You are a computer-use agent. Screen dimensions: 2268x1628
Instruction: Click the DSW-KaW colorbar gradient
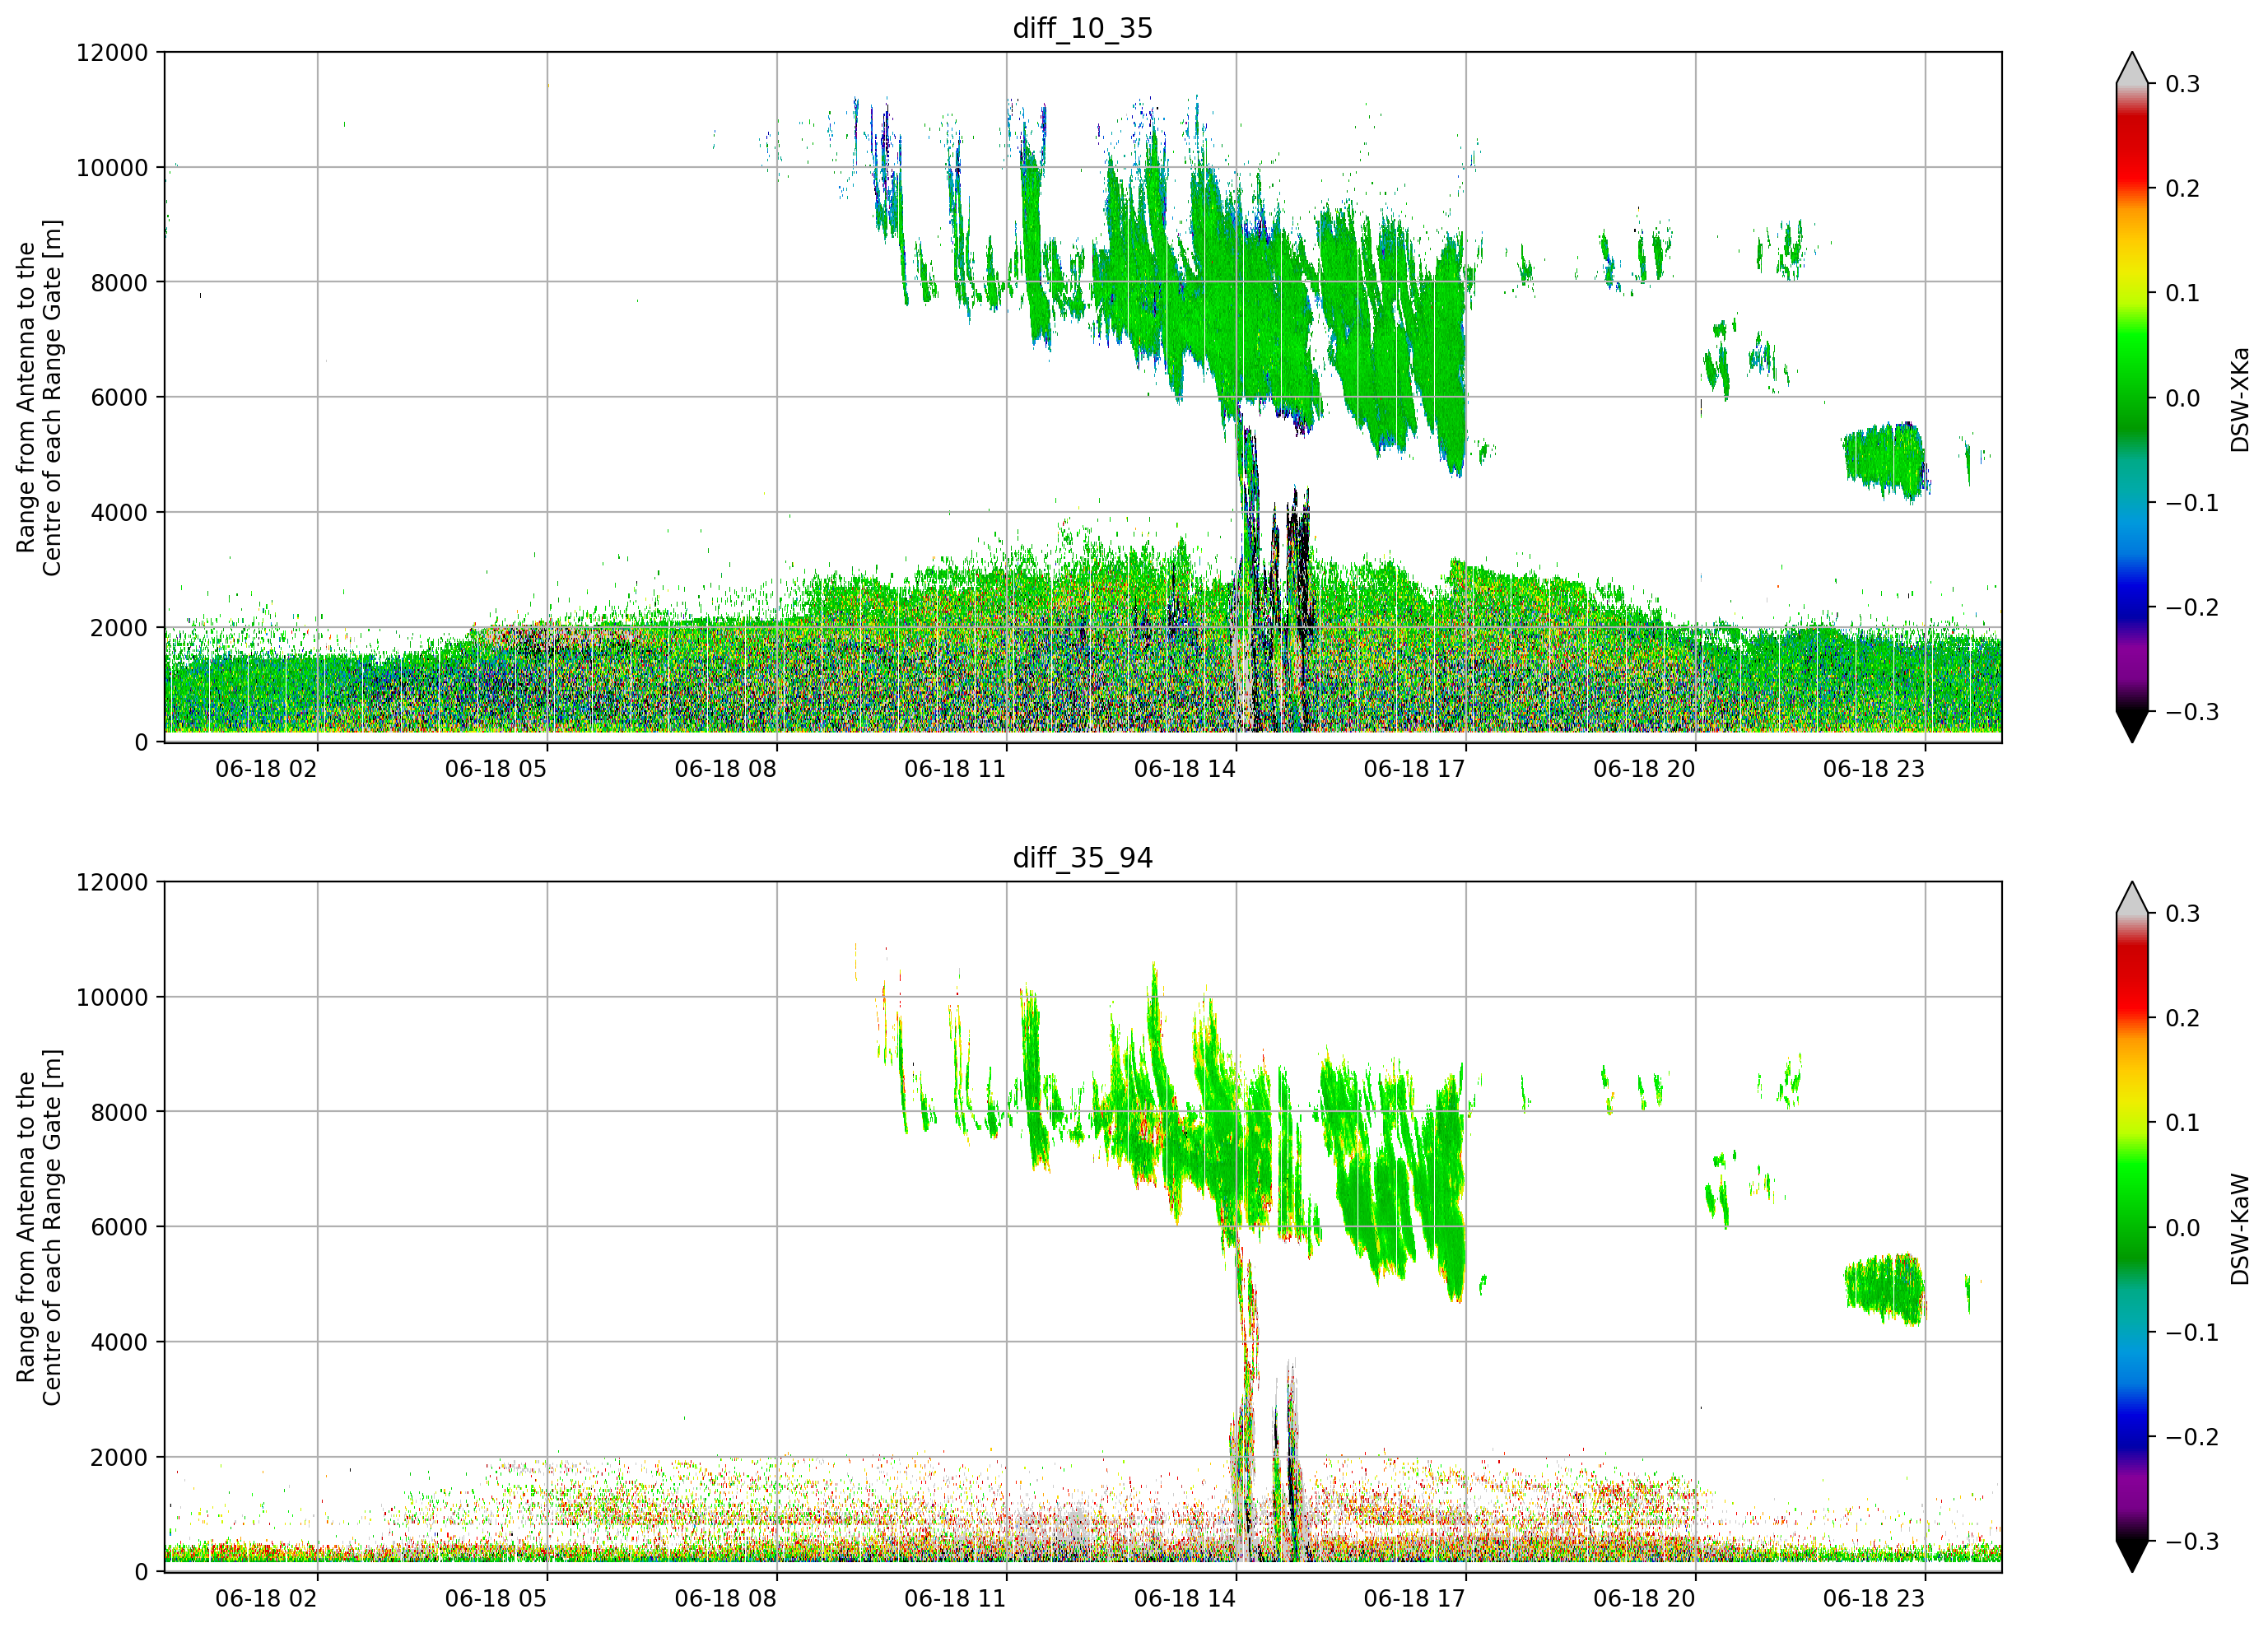coord(2132,1227)
